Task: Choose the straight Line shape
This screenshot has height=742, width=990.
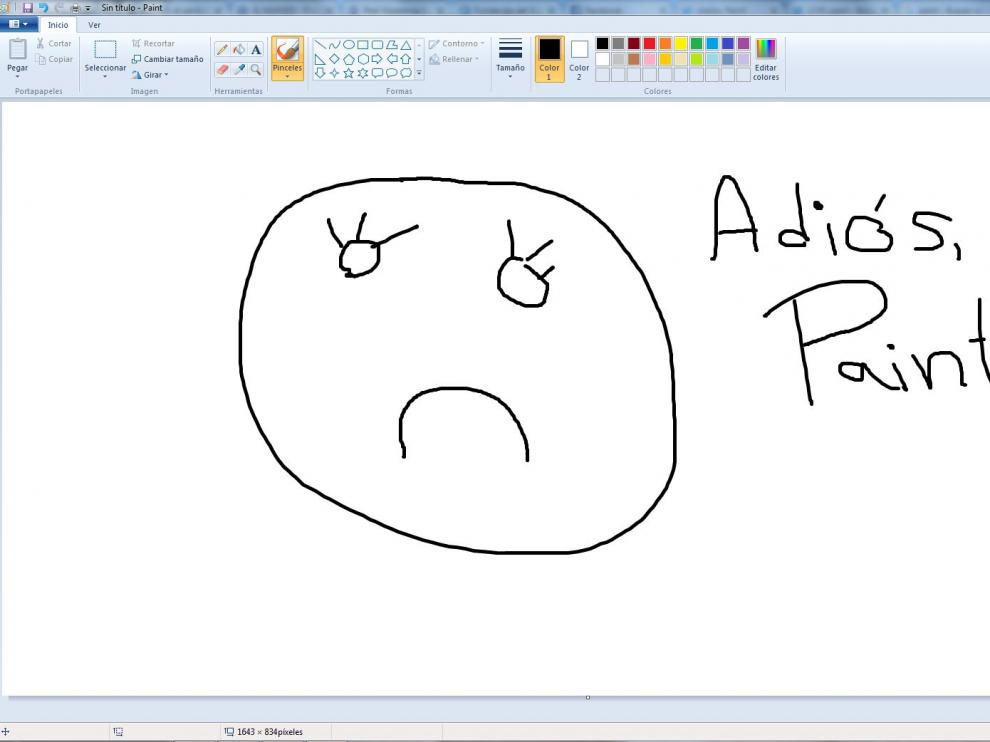Action: tap(320, 45)
